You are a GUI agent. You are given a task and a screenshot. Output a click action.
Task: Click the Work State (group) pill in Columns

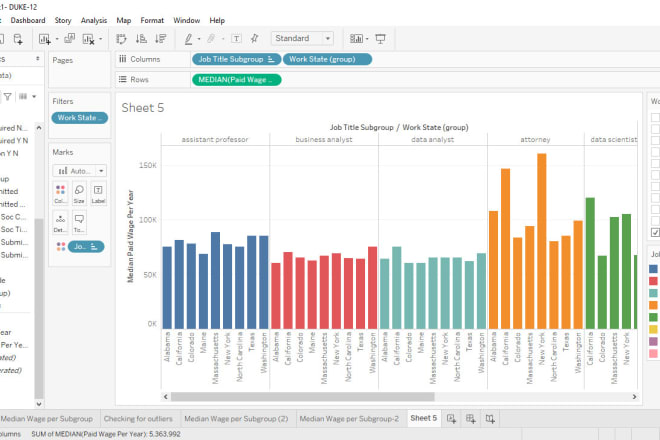point(327,59)
